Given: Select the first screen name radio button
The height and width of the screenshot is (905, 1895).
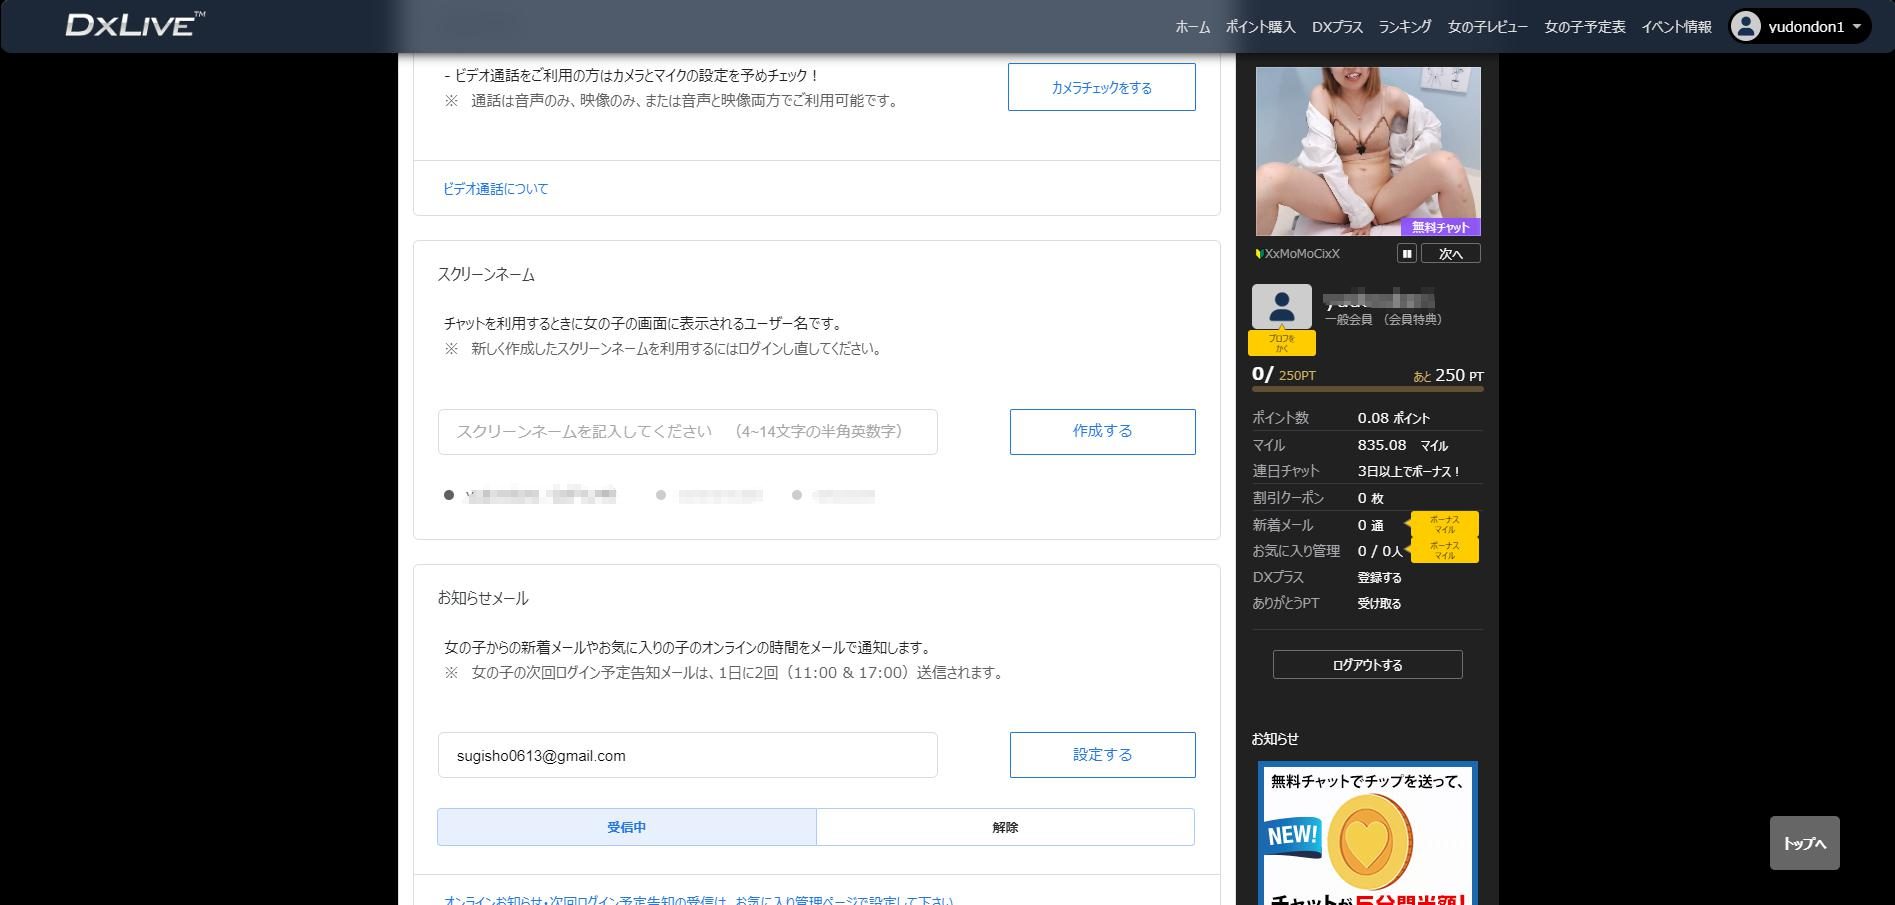Looking at the screenshot, I should pyautogui.click(x=449, y=495).
